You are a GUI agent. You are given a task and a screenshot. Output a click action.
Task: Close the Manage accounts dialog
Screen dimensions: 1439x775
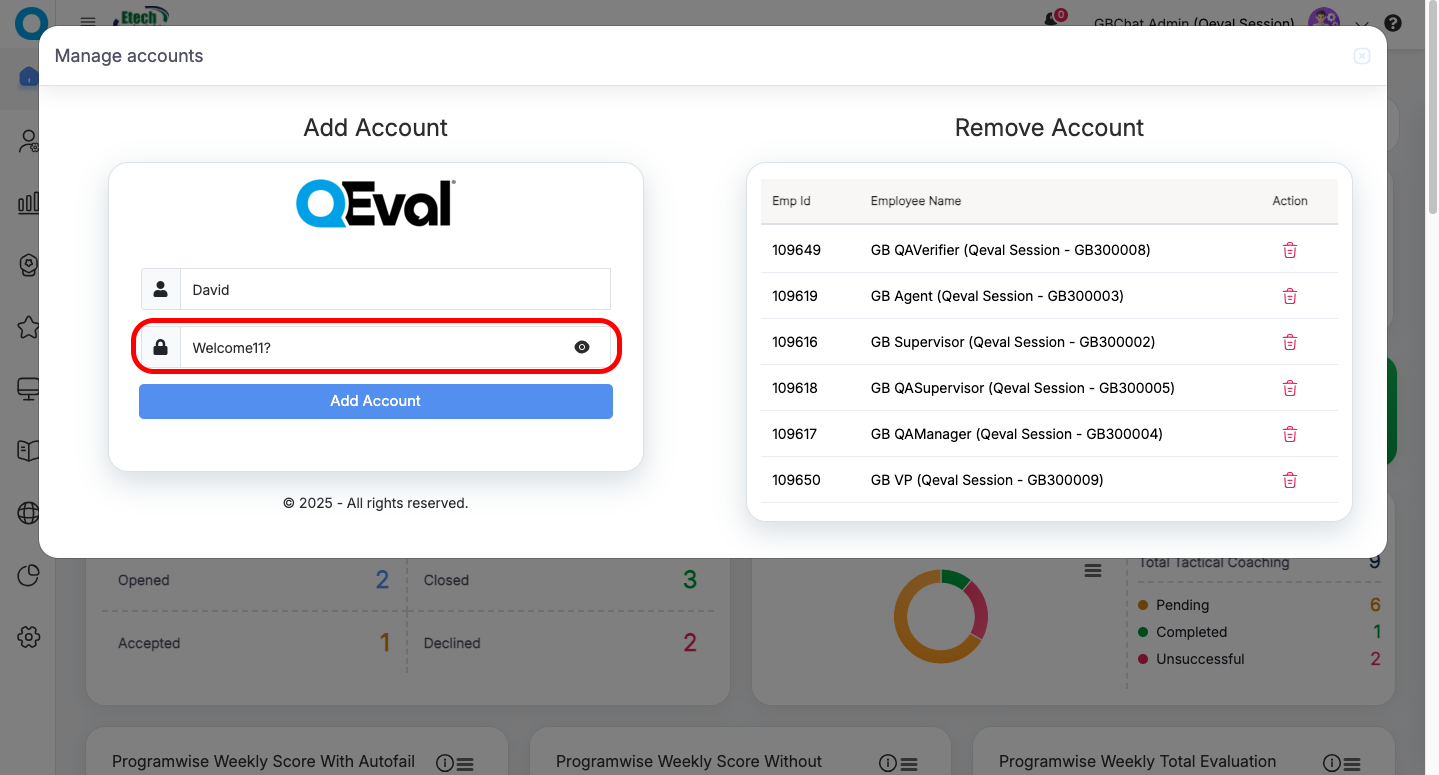(x=1361, y=56)
